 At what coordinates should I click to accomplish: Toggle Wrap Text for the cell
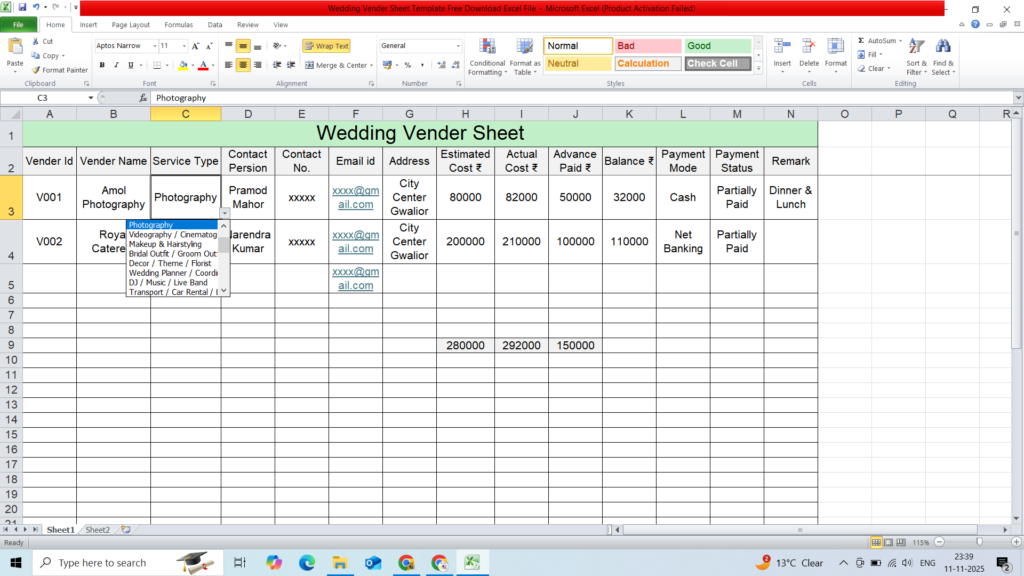pyautogui.click(x=326, y=46)
